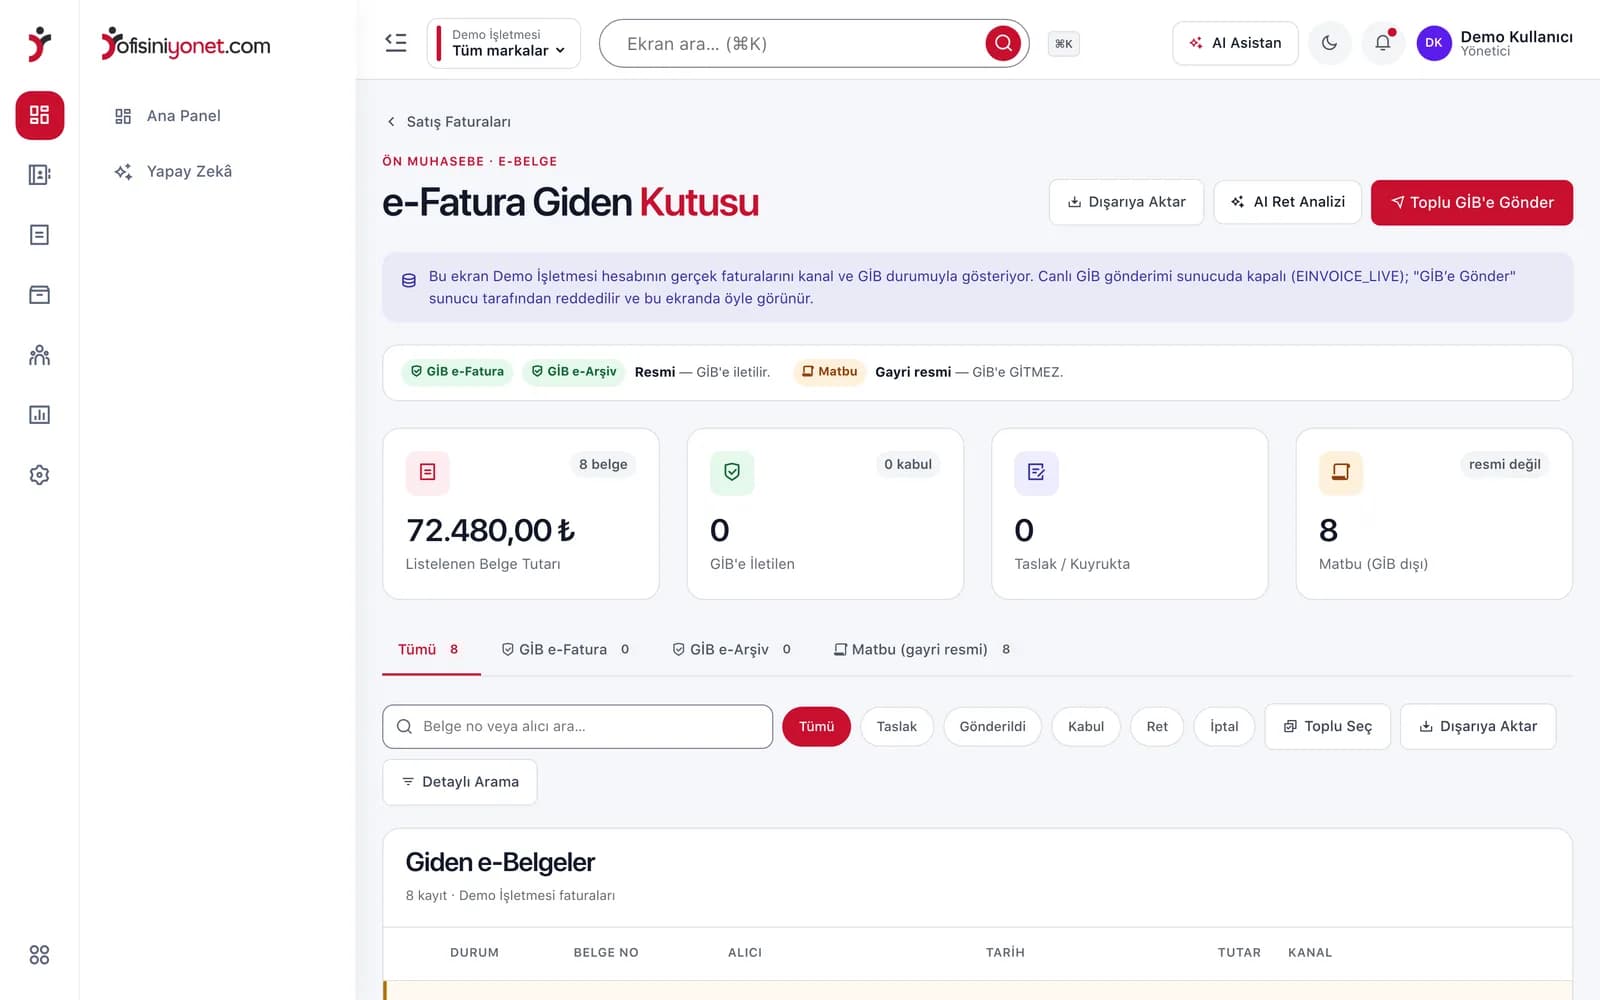Click the orange Matbu card icon

(x=1341, y=472)
